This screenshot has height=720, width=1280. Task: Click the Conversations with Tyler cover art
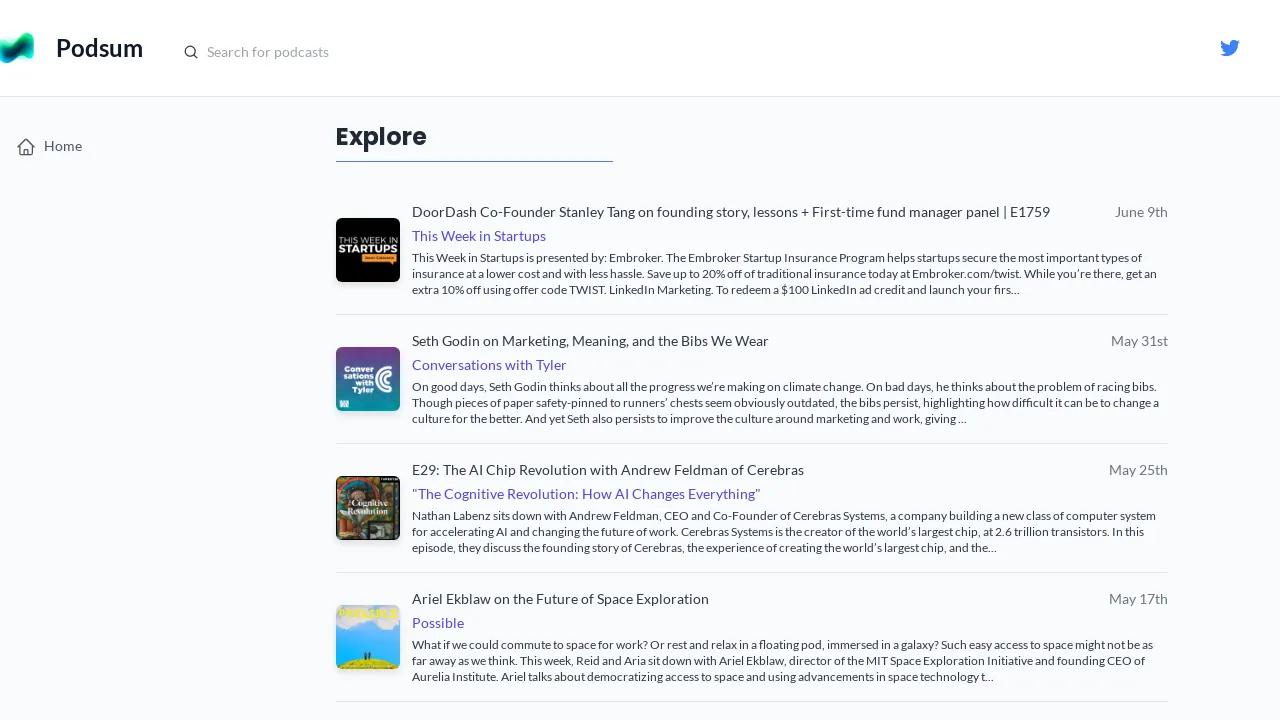(368, 379)
